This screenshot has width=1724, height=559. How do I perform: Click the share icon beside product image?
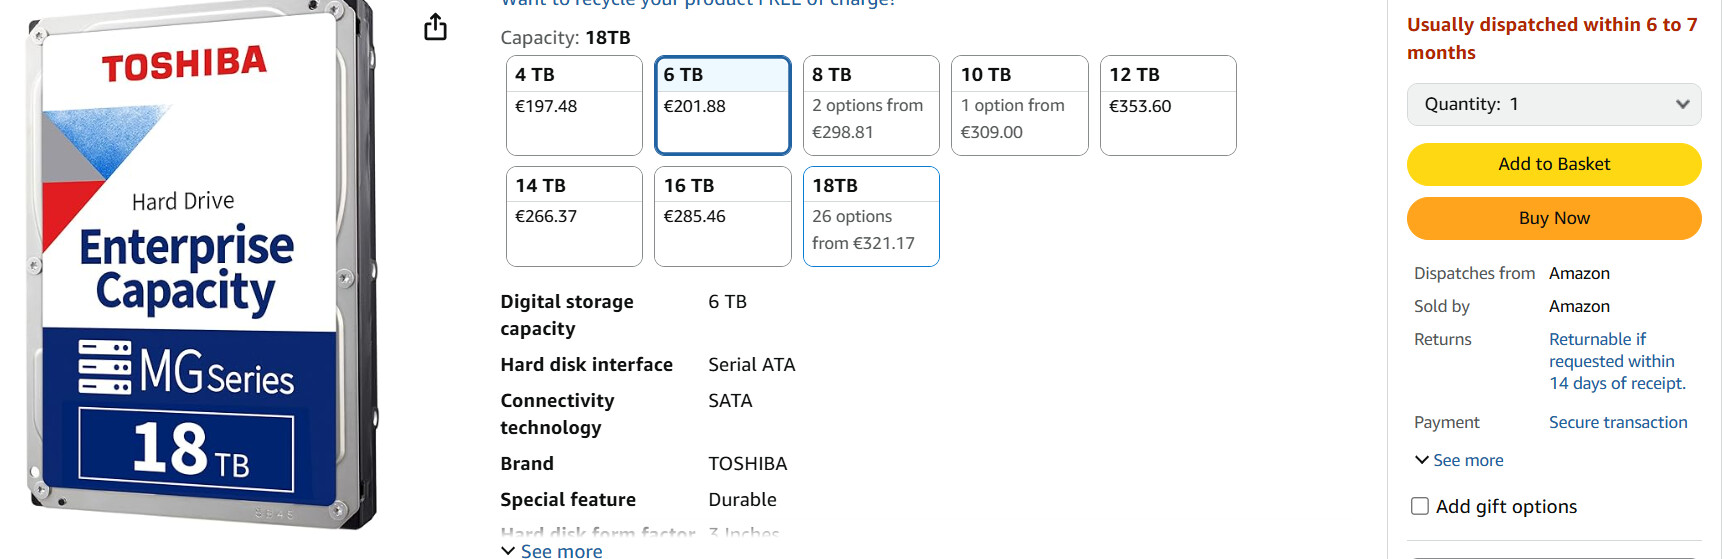point(435,27)
